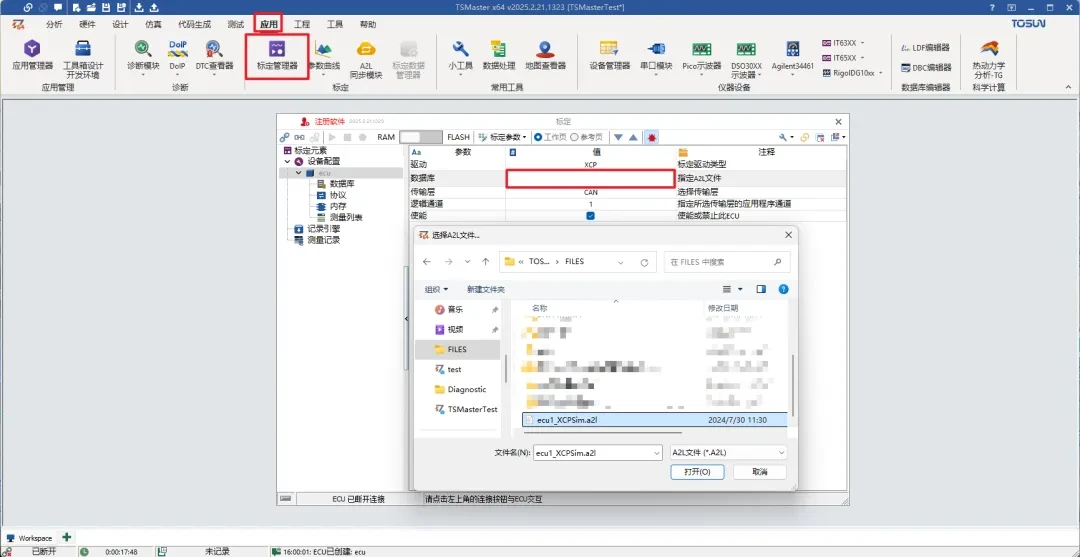Open the Pico示波器 oscilloscope tool
Image resolution: width=1080 pixels, height=557 pixels.
point(701,54)
